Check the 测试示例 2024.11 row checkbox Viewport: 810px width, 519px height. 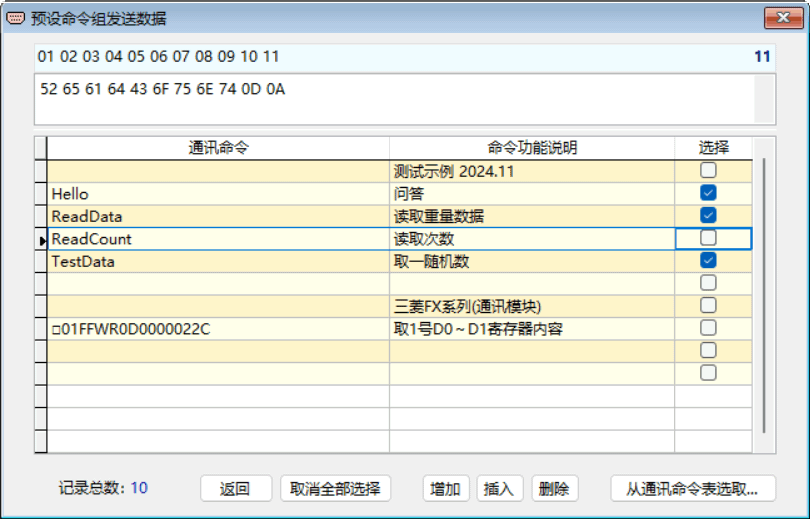pyautogui.click(x=708, y=170)
